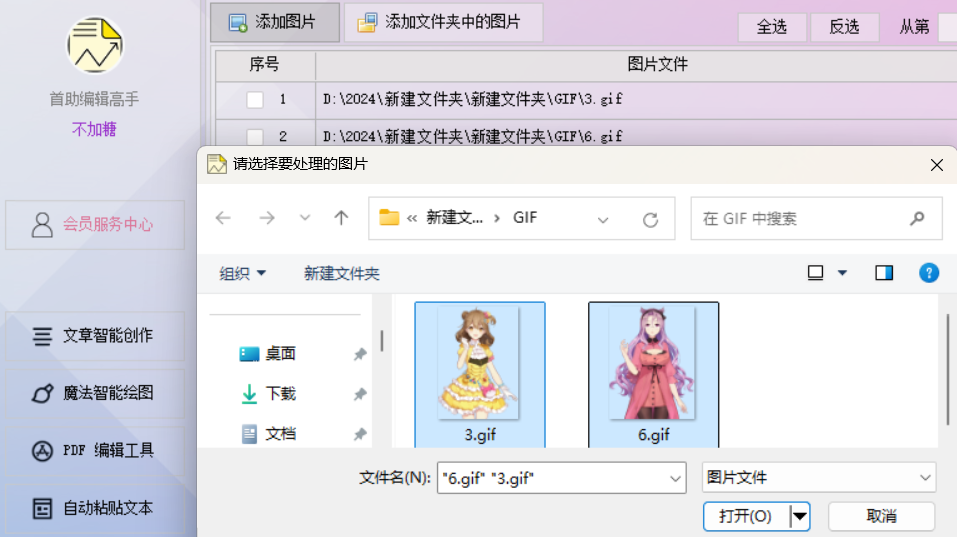Close the 请选择要处理的图片 dialog
This screenshot has width=957, height=537.
(937, 165)
